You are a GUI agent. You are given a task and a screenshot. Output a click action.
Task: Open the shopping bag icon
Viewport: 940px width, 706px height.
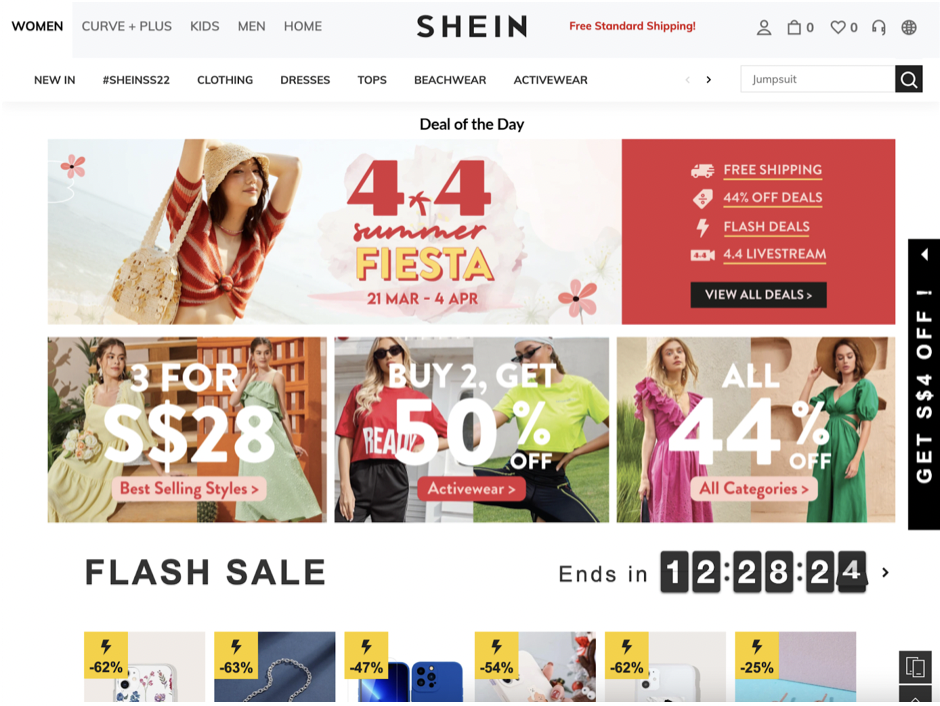pyautogui.click(x=794, y=27)
